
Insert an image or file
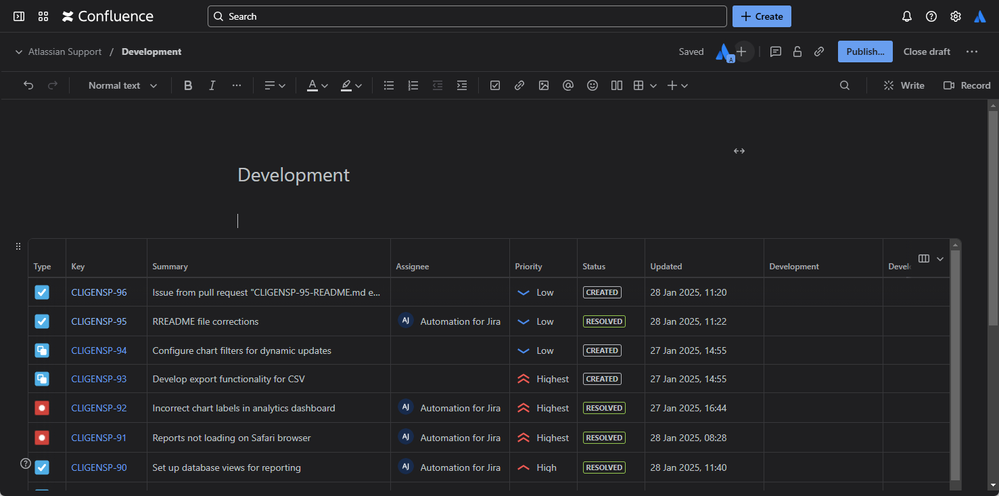544,86
